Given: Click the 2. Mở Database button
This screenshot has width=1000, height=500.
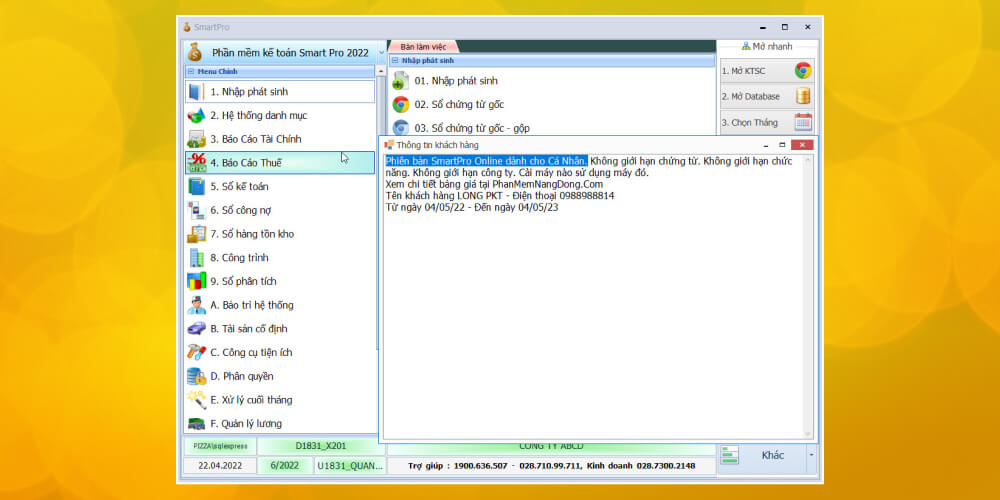Looking at the screenshot, I should [x=767, y=96].
